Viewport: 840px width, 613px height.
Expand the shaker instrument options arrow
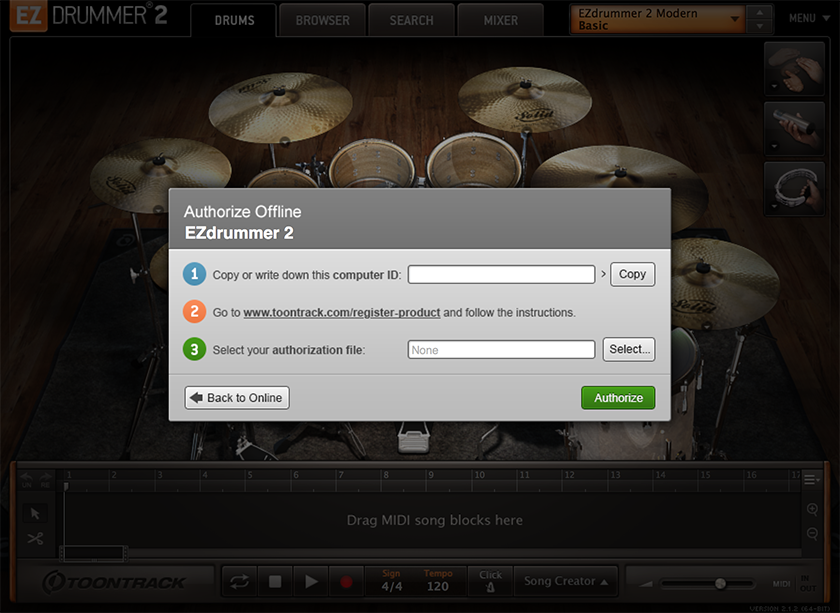pyautogui.click(x=774, y=146)
